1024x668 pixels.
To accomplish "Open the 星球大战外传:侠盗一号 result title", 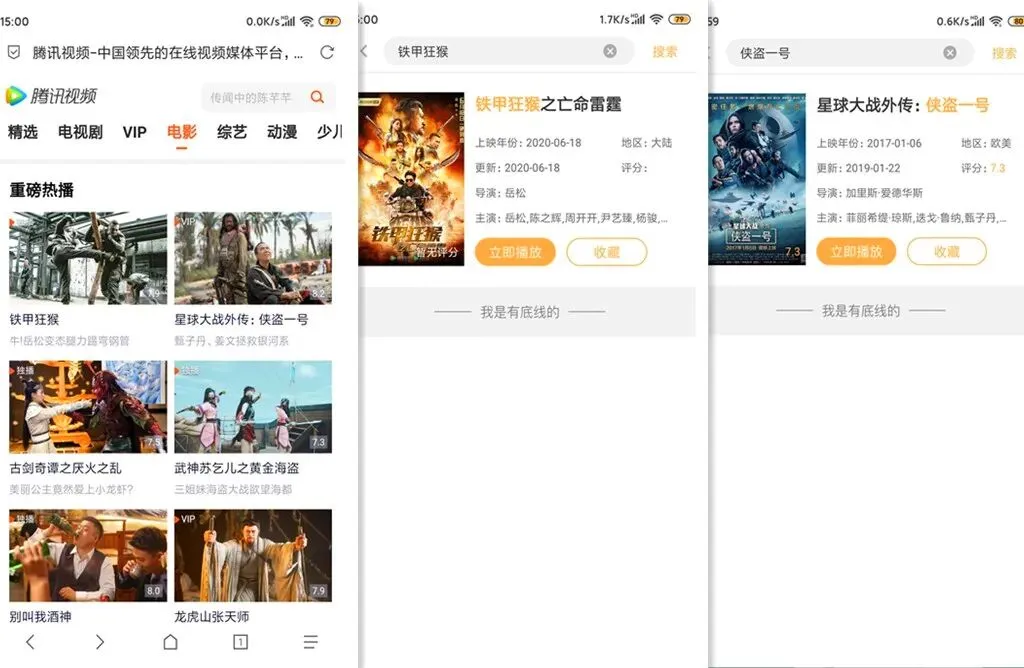I will click(903, 104).
